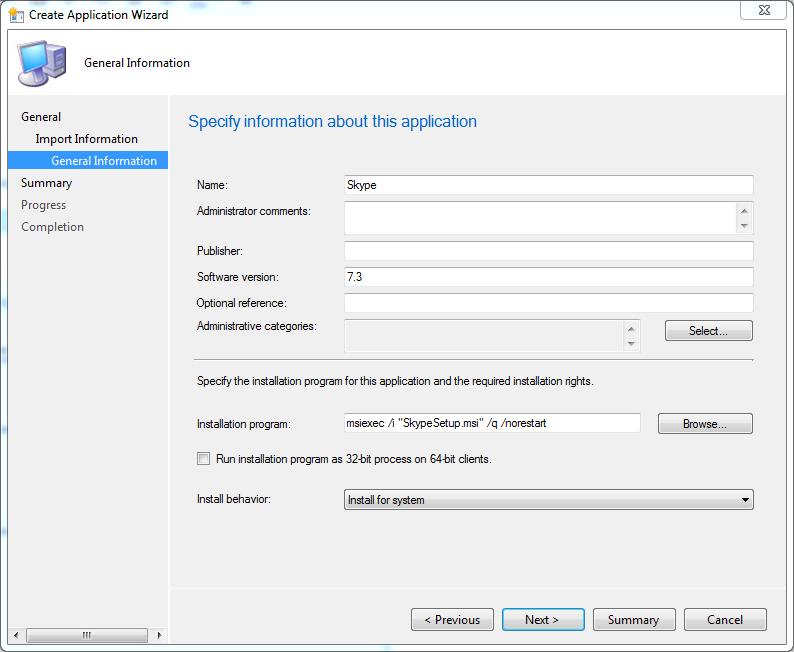Advance with the Next button
This screenshot has height=652, width=794.
(x=543, y=620)
